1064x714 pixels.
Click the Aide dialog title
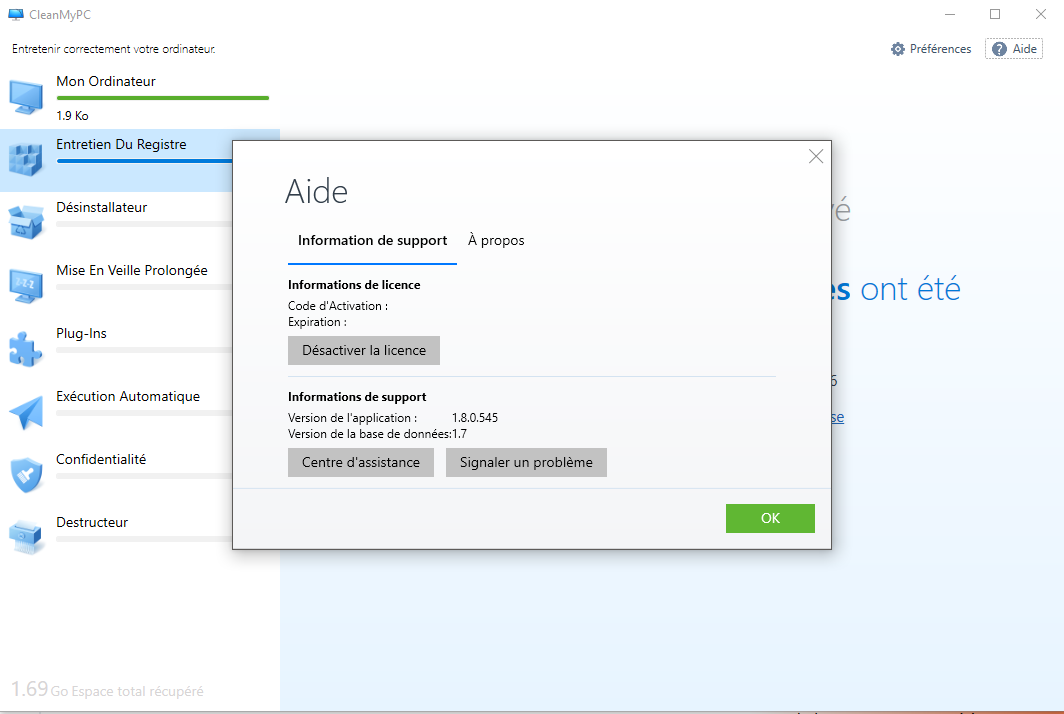(x=317, y=191)
